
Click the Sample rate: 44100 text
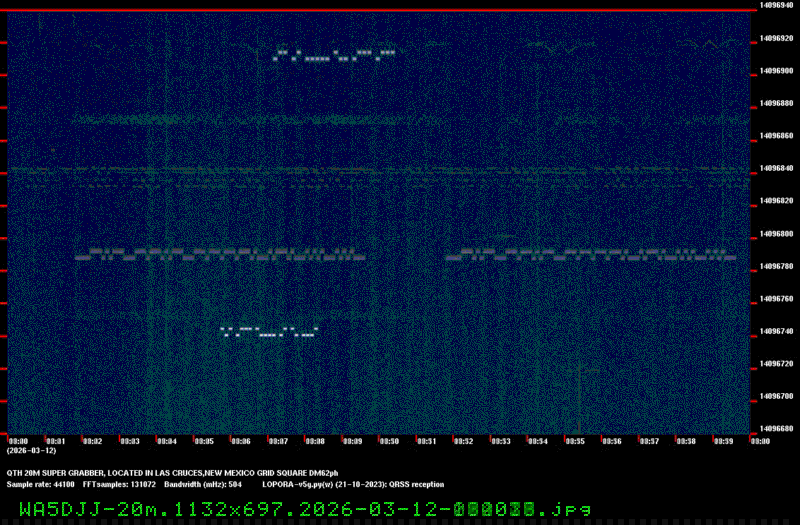(x=40, y=484)
